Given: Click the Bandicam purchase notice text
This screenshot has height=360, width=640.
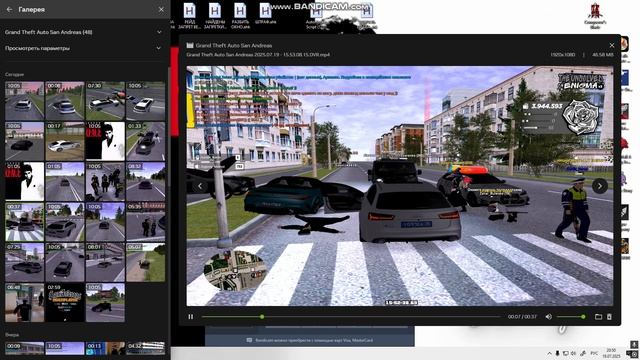Looking at the screenshot, I should (314, 340).
